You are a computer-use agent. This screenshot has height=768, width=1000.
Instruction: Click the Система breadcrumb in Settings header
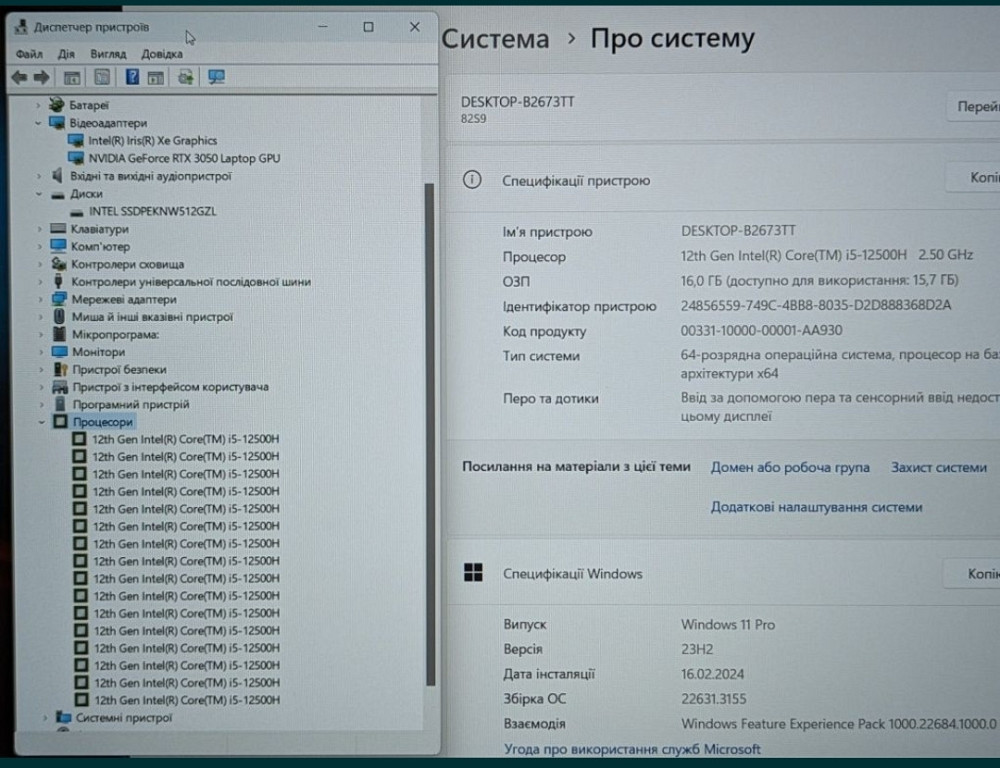[495, 39]
